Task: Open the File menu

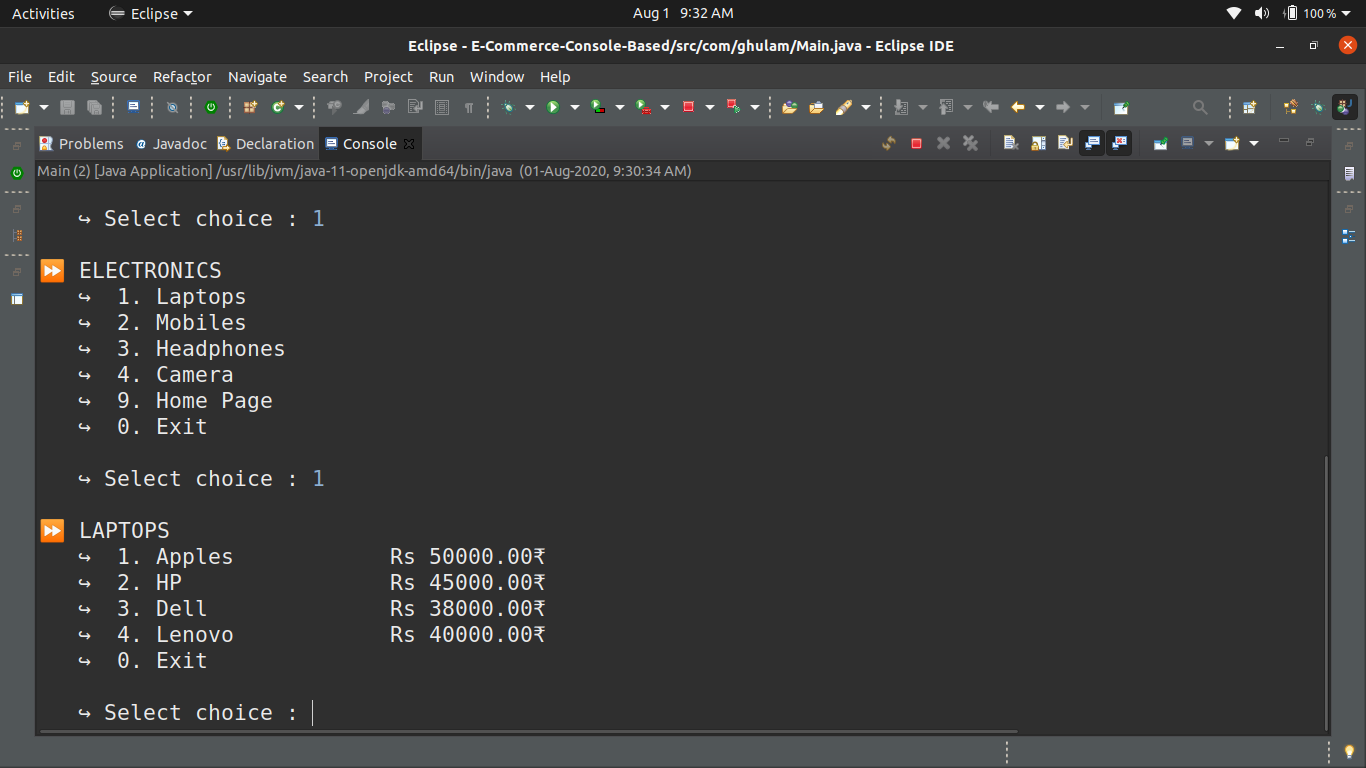Action: tap(20, 77)
